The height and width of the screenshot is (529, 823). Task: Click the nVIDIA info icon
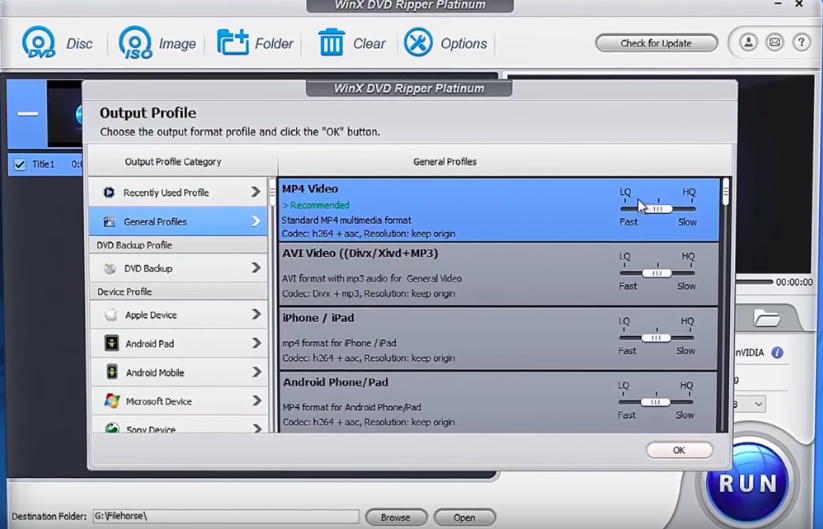click(x=777, y=353)
